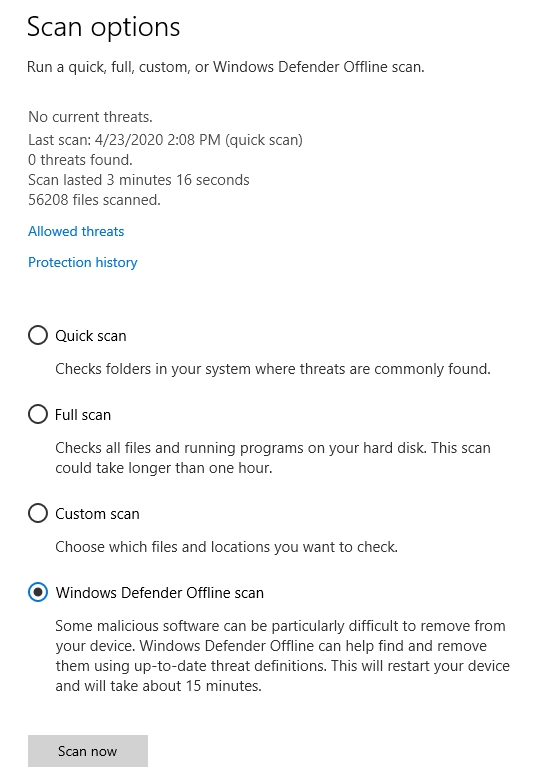Click the Last scan date and time line
557x784 pixels.
pos(166,140)
